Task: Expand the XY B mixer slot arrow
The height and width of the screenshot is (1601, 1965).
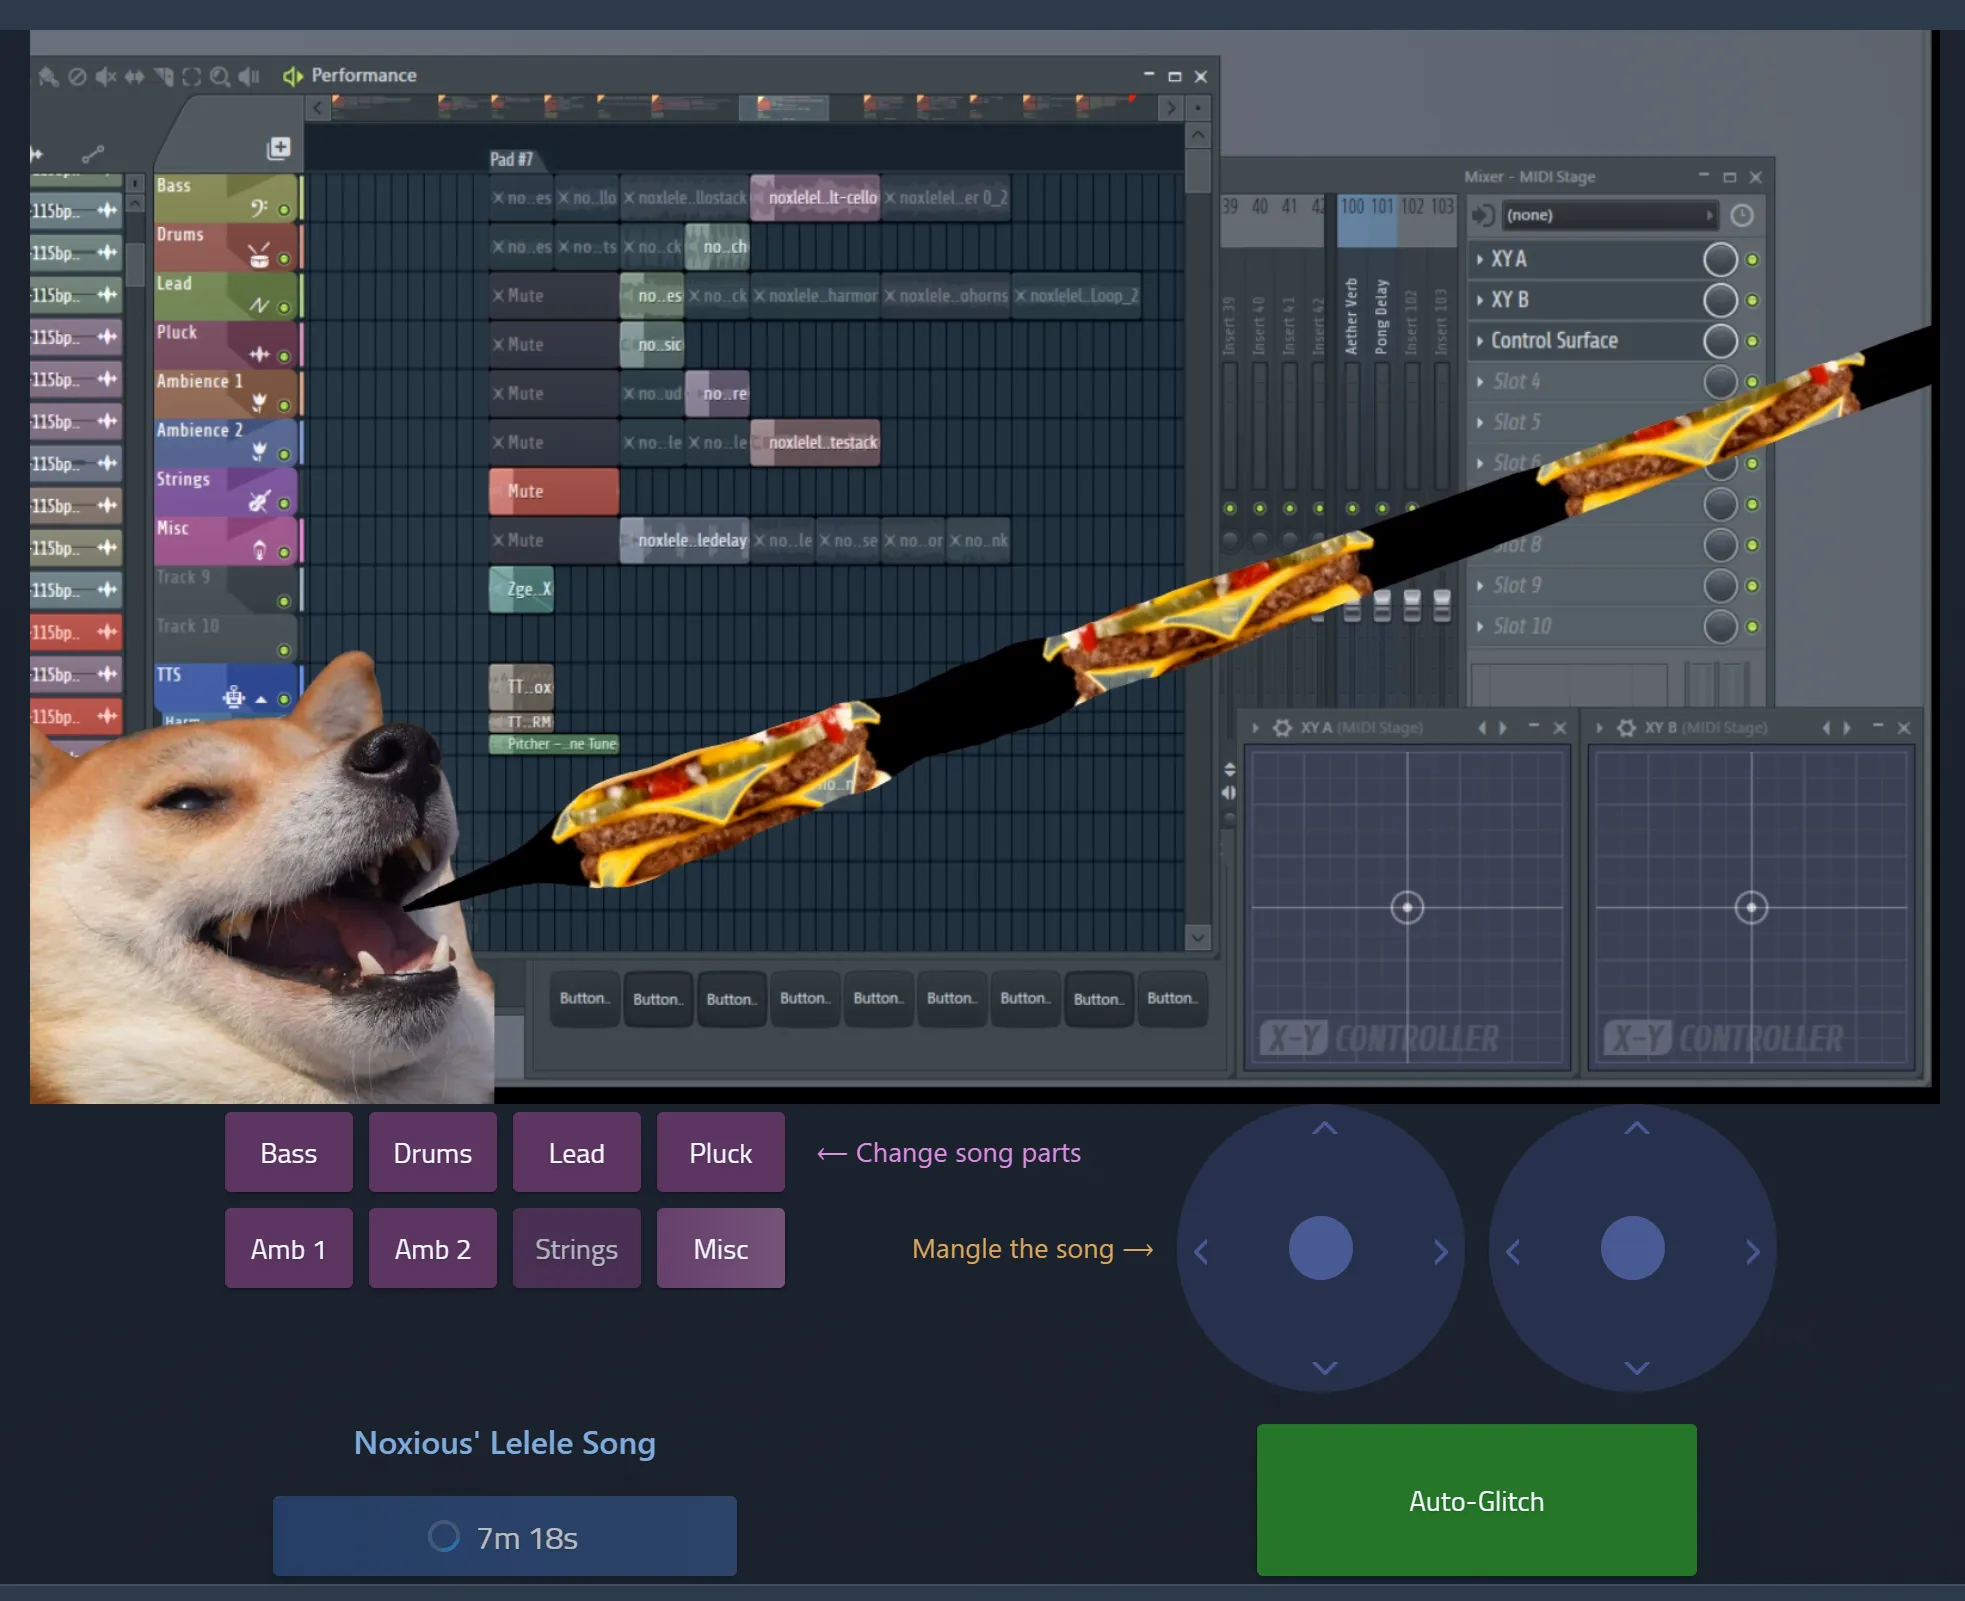Action: (1480, 300)
